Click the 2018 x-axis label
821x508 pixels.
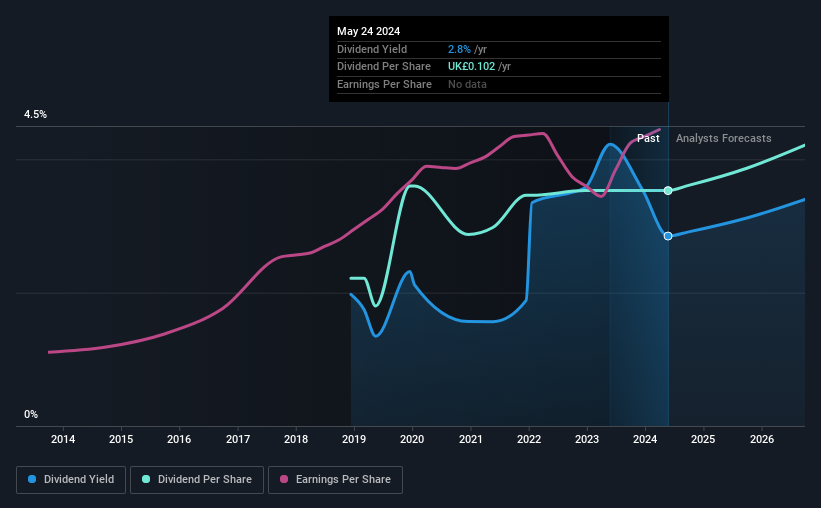tap(296, 439)
